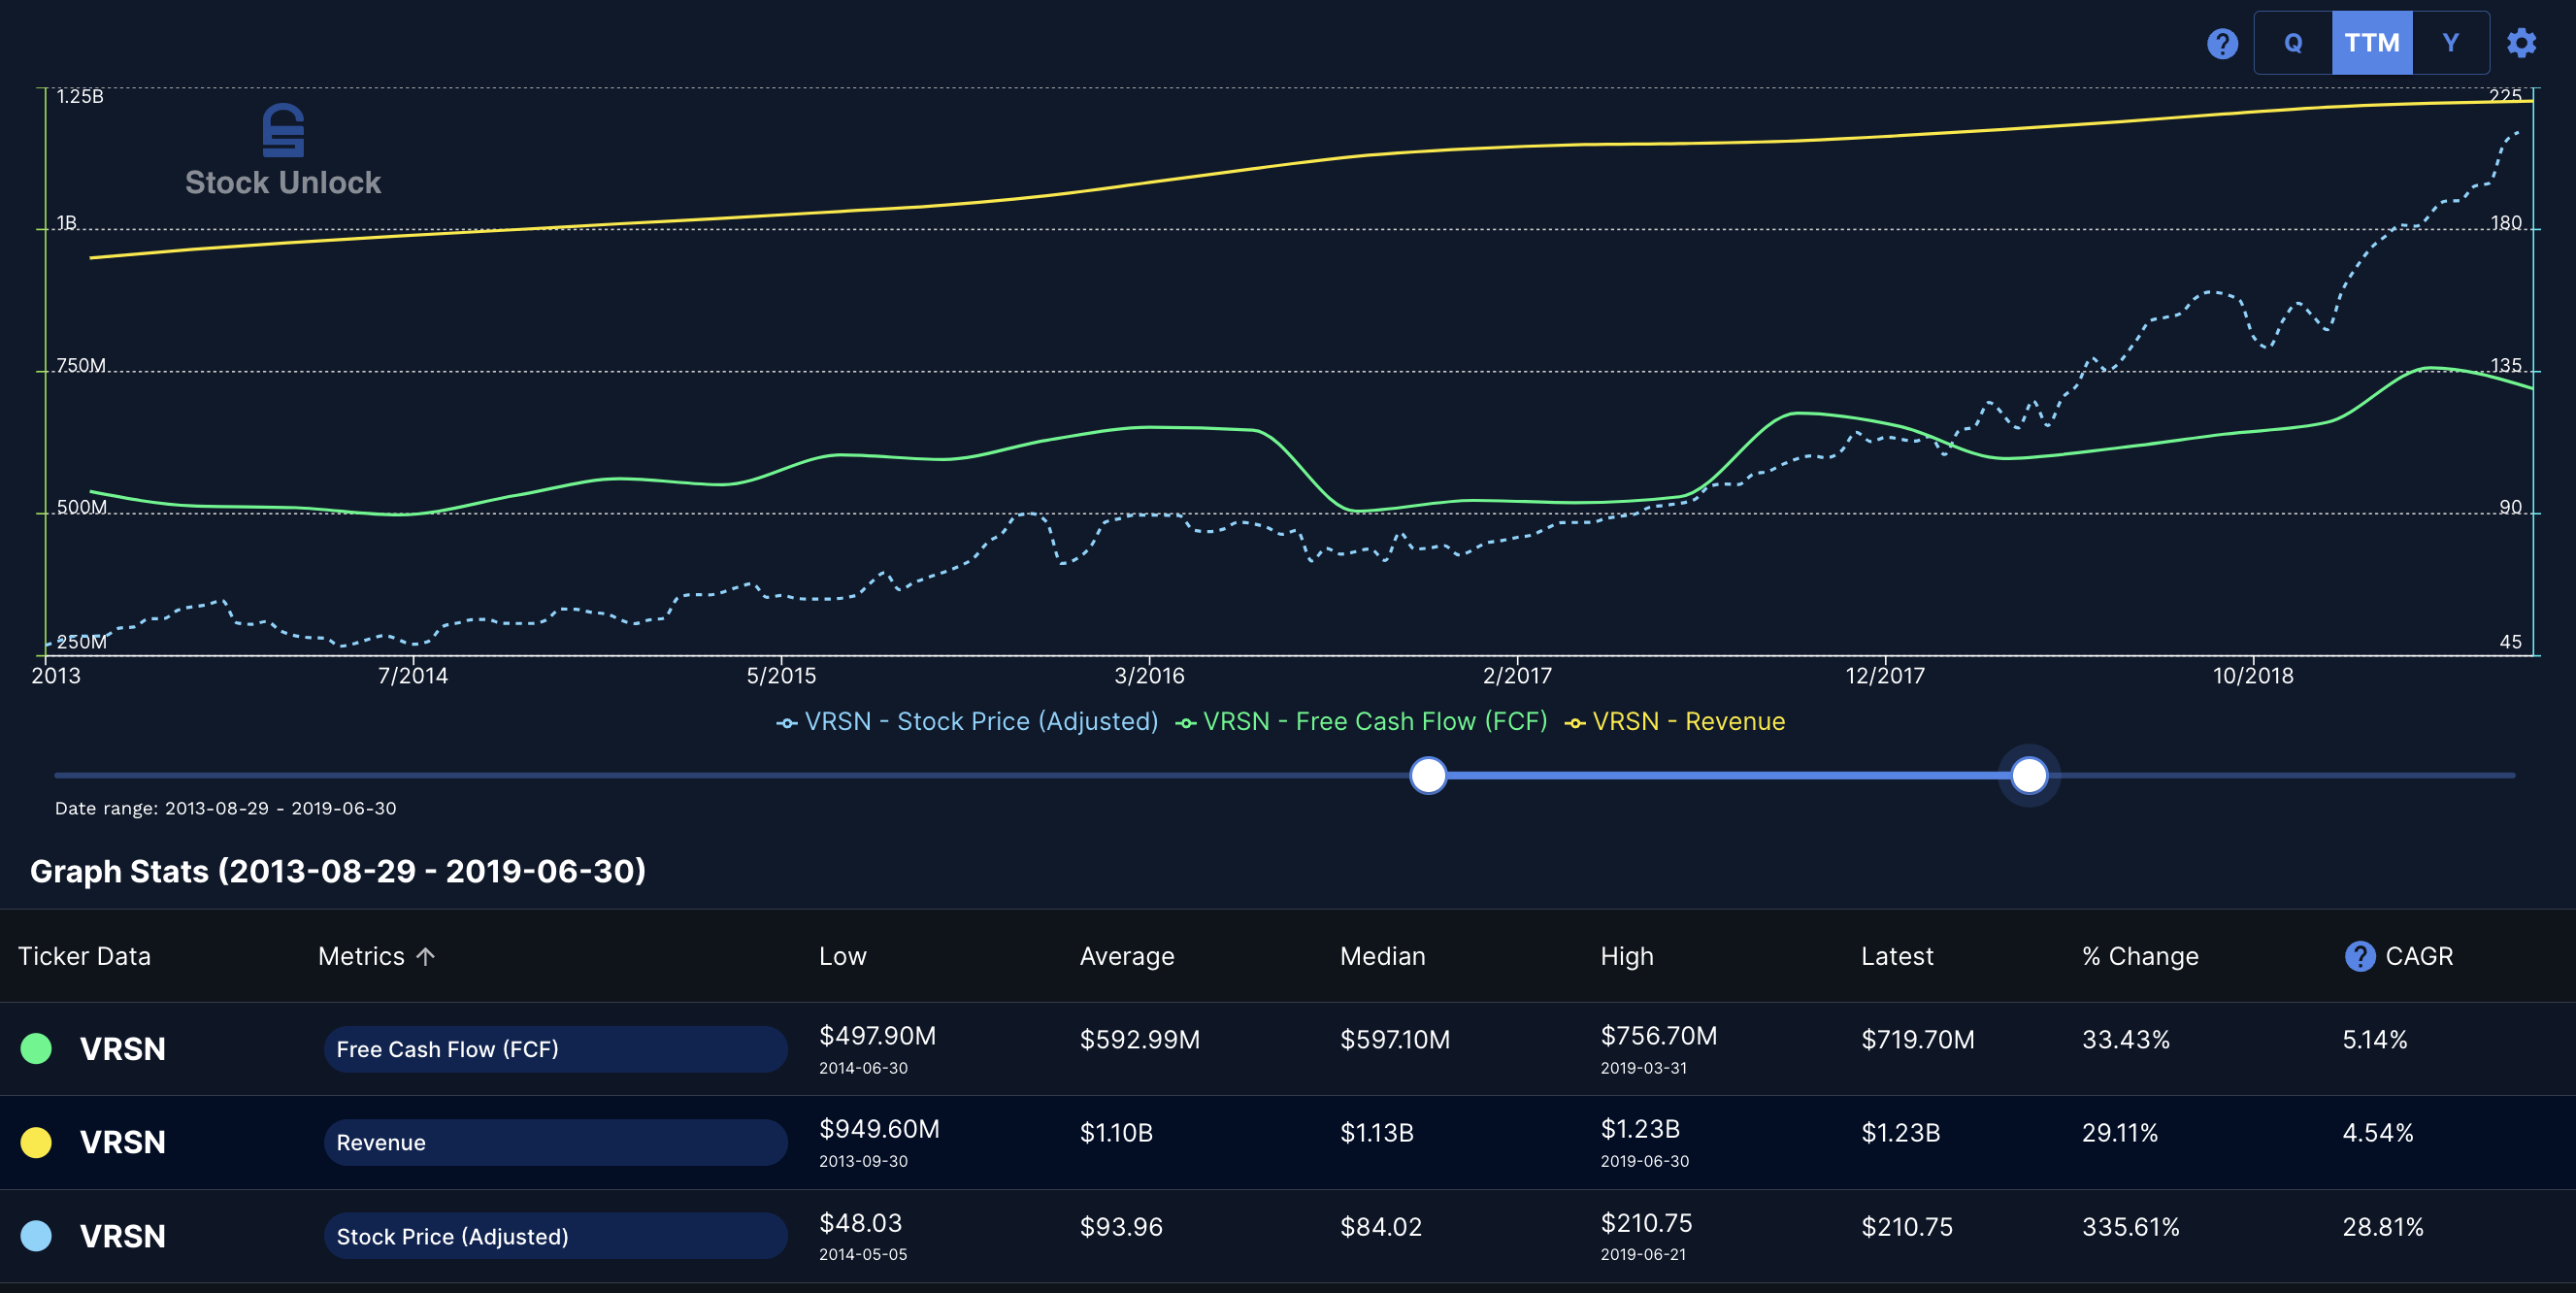The height and width of the screenshot is (1293, 2576).
Task: Click the Graph Stats heading
Action: pyautogui.click(x=338, y=871)
